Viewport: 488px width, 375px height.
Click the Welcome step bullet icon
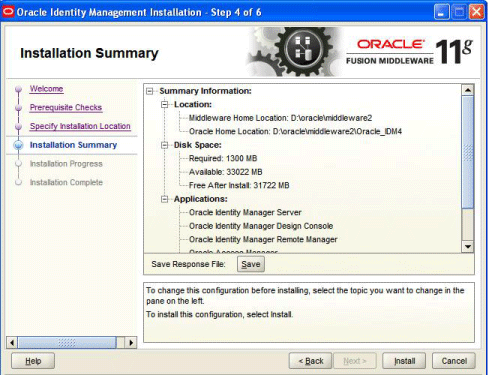19,89
